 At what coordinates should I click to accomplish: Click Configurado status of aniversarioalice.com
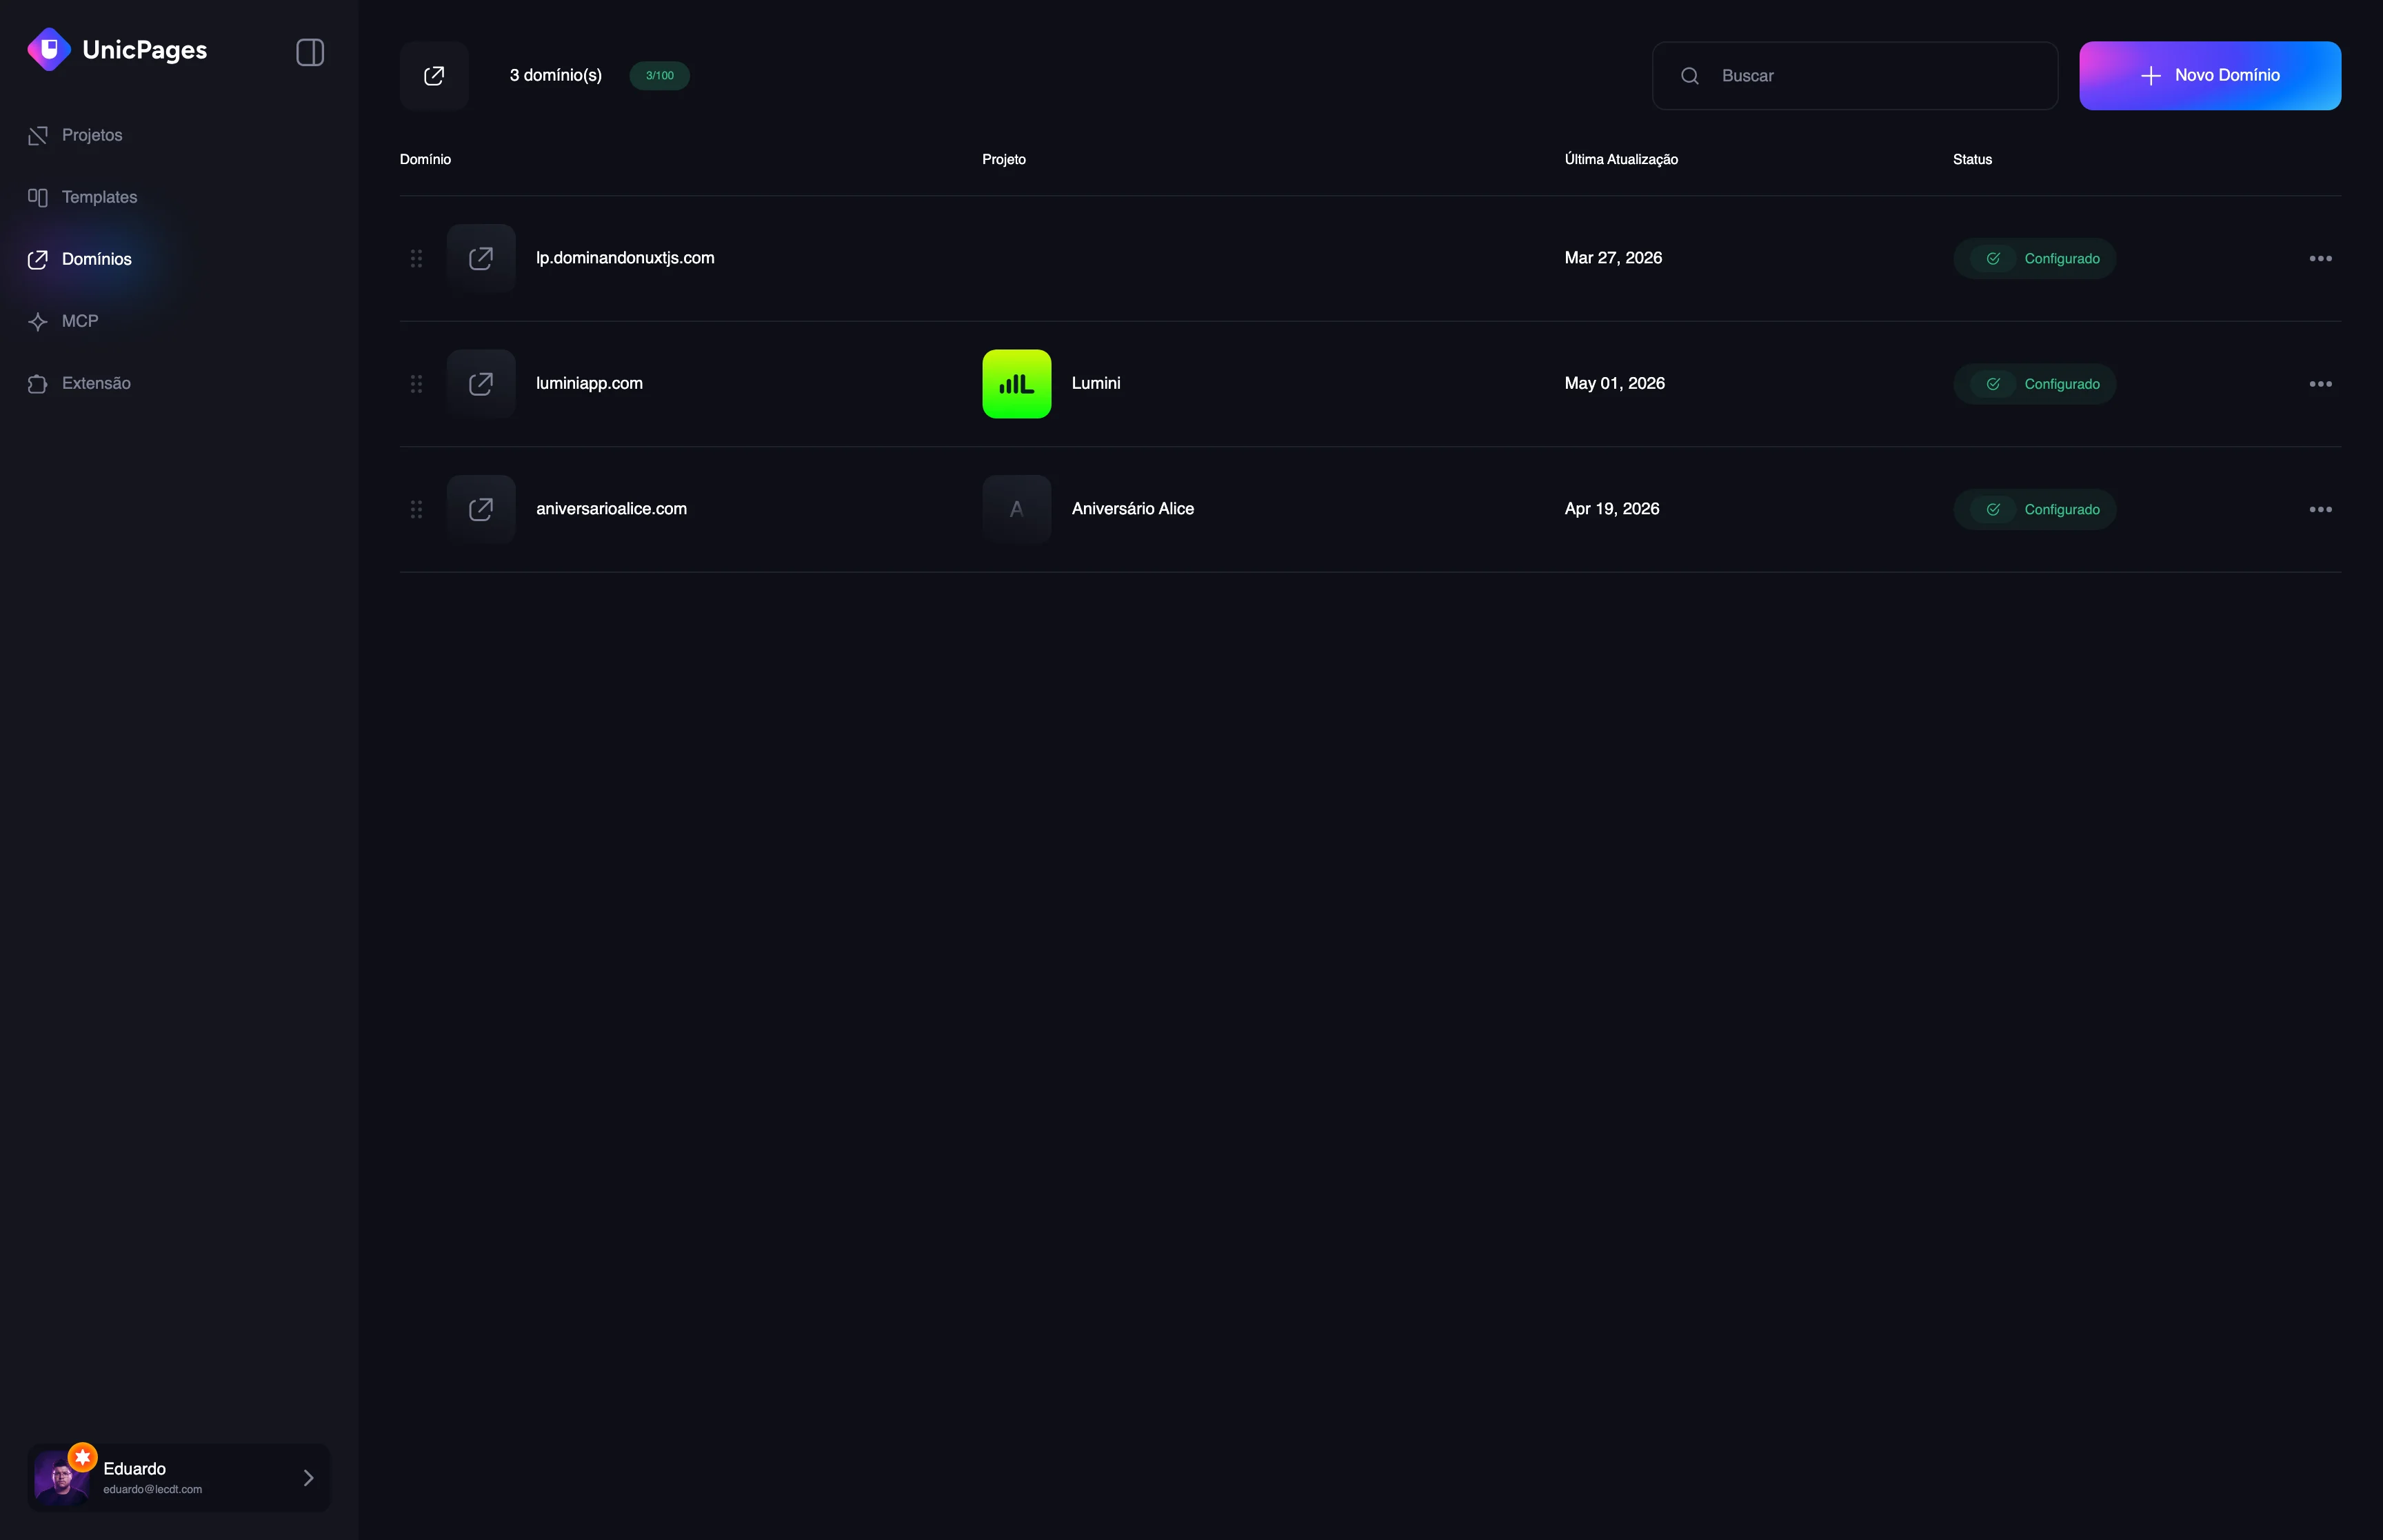(2034, 509)
